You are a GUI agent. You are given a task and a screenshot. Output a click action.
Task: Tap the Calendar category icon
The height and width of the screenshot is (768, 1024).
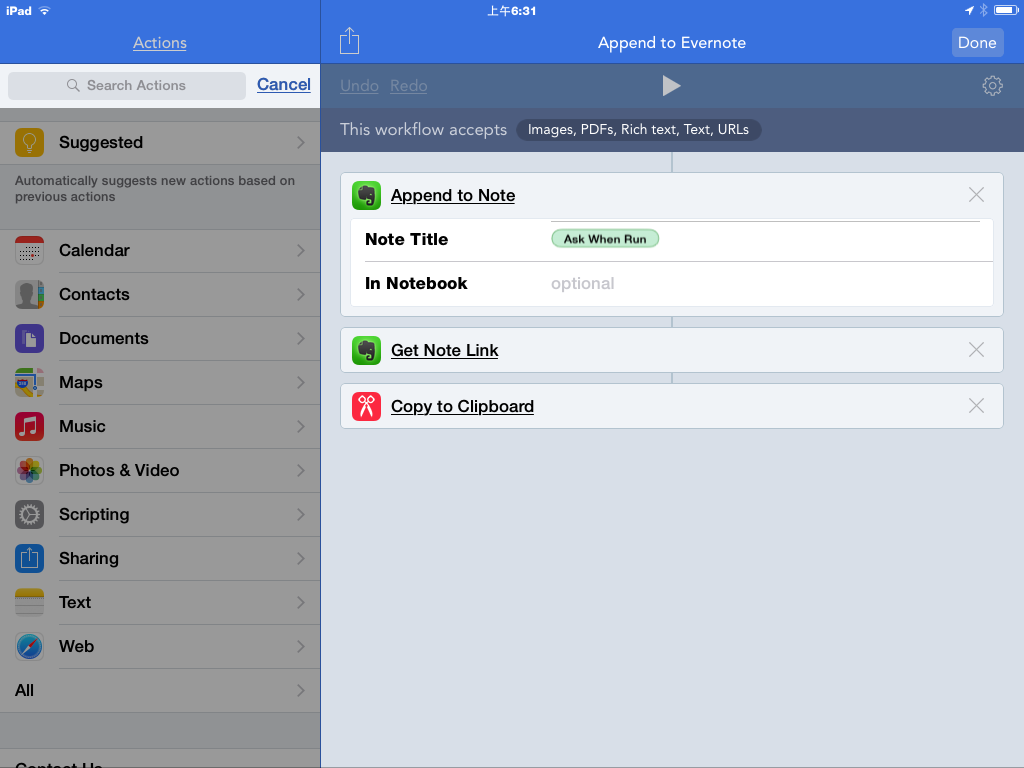coord(29,251)
